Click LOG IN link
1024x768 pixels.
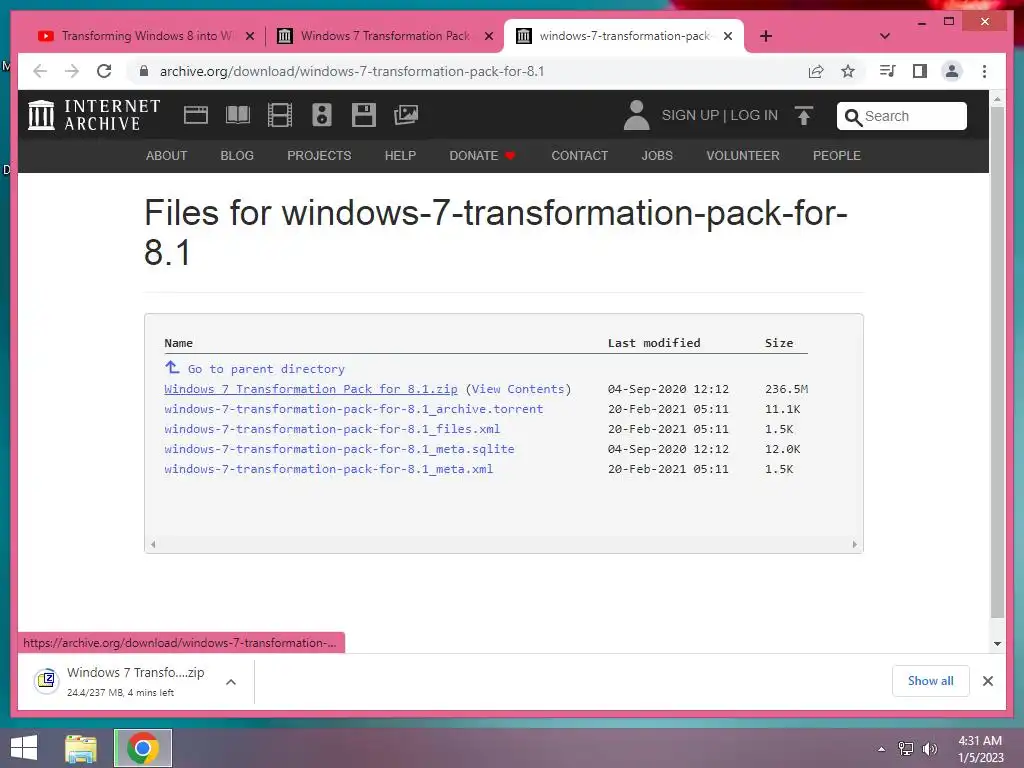tap(754, 115)
